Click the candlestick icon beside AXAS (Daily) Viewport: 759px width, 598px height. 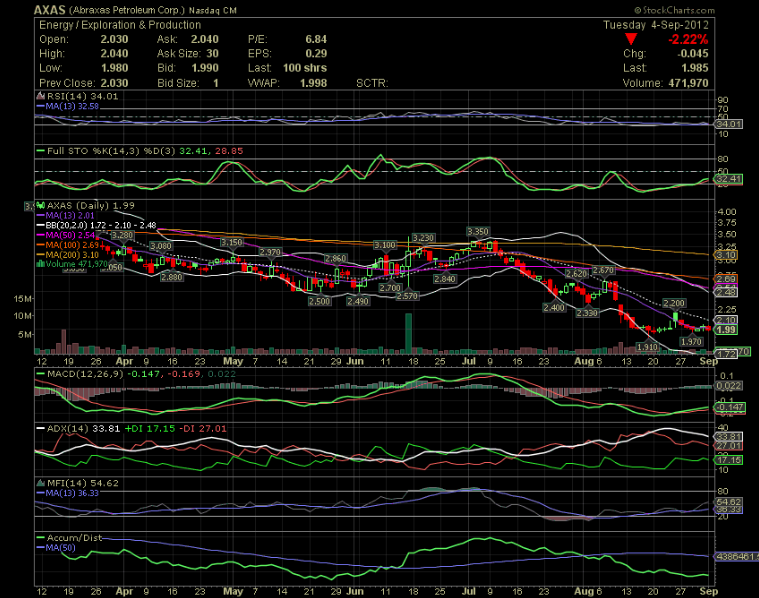(41, 205)
